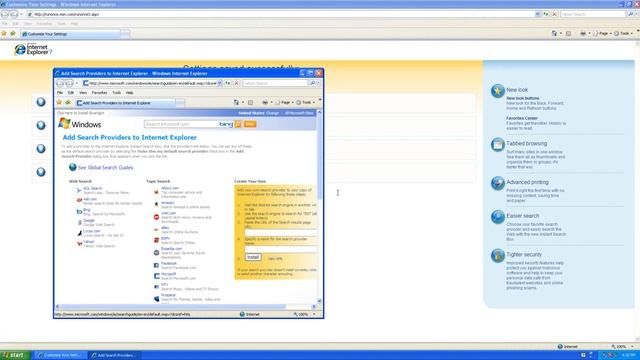This screenshot has width=640, height=360.
Task: Follow the eBay search provider link
Action: coord(165,228)
